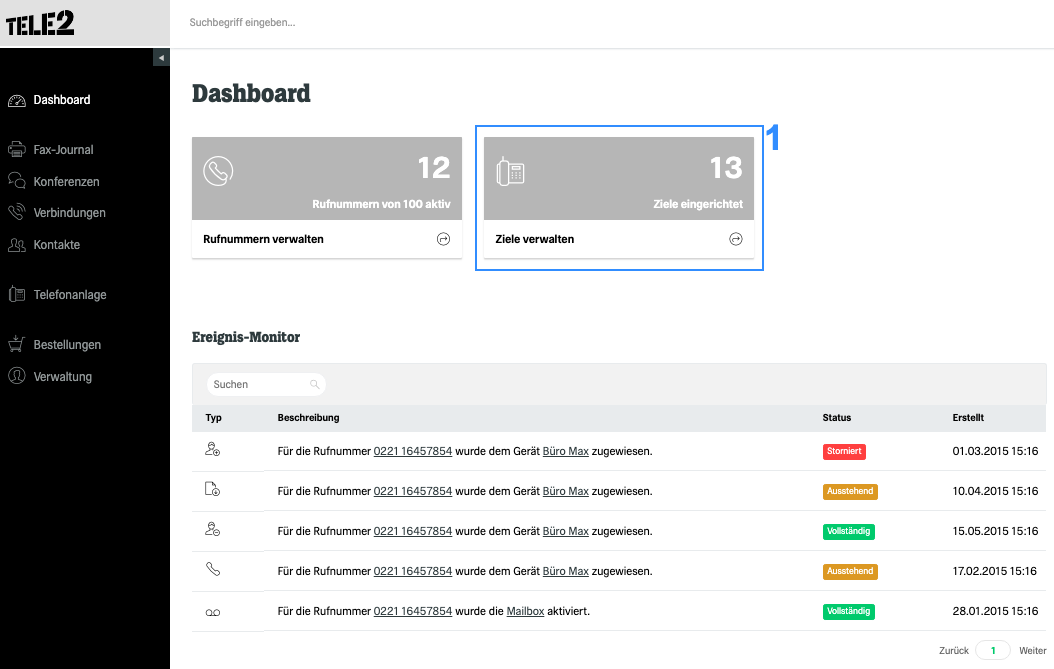Click document type icon in 10.04.2015 row
This screenshot has height=669, width=1054.
click(212, 489)
